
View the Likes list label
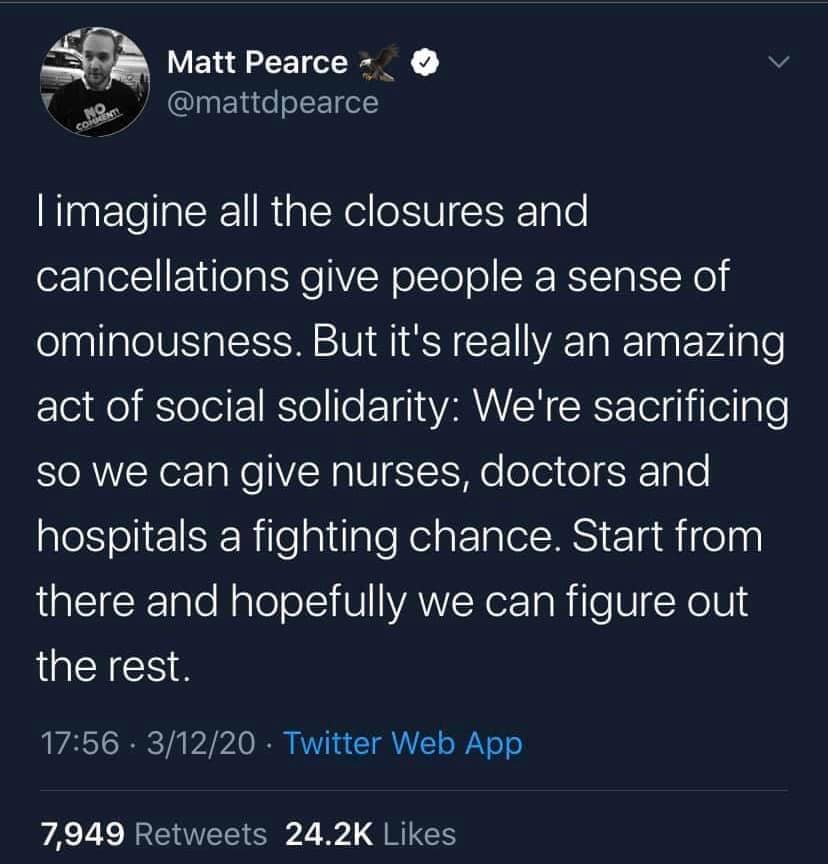[420, 834]
